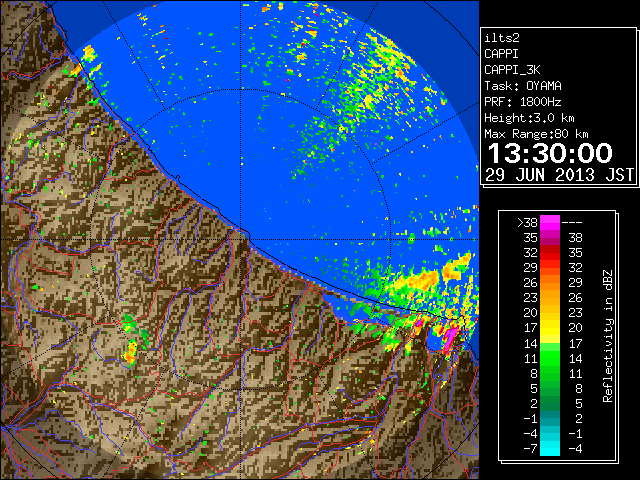
Task: Click the 'PRF: 1800Hz' text
Action: tap(522, 102)
